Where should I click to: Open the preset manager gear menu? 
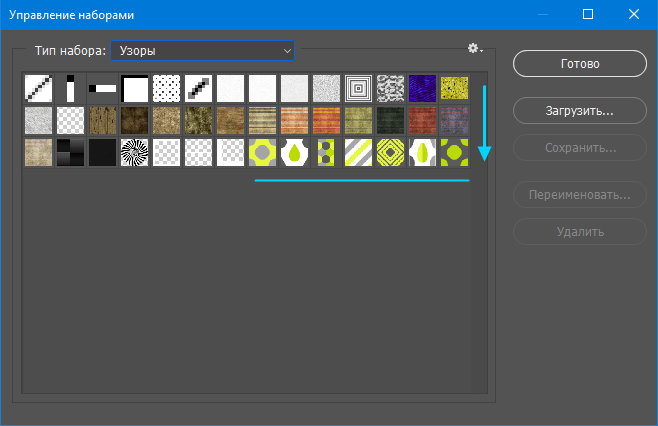475,49
